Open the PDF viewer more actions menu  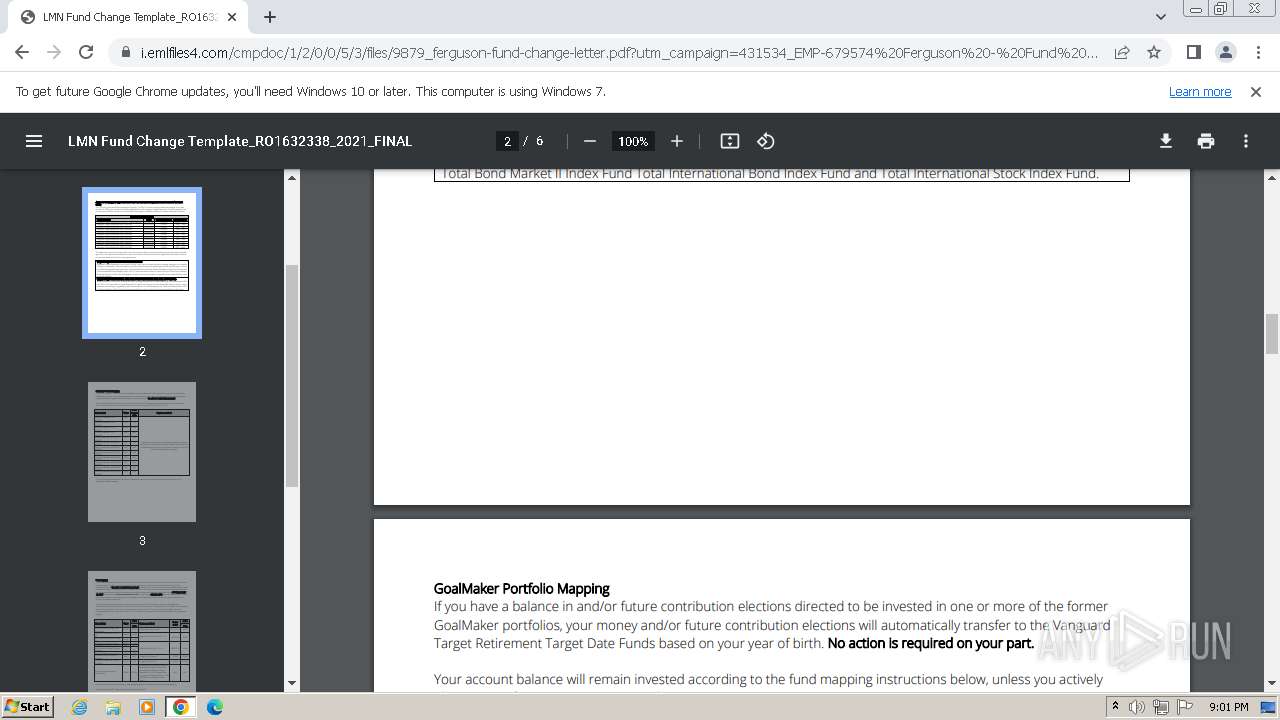(1246, 141)
